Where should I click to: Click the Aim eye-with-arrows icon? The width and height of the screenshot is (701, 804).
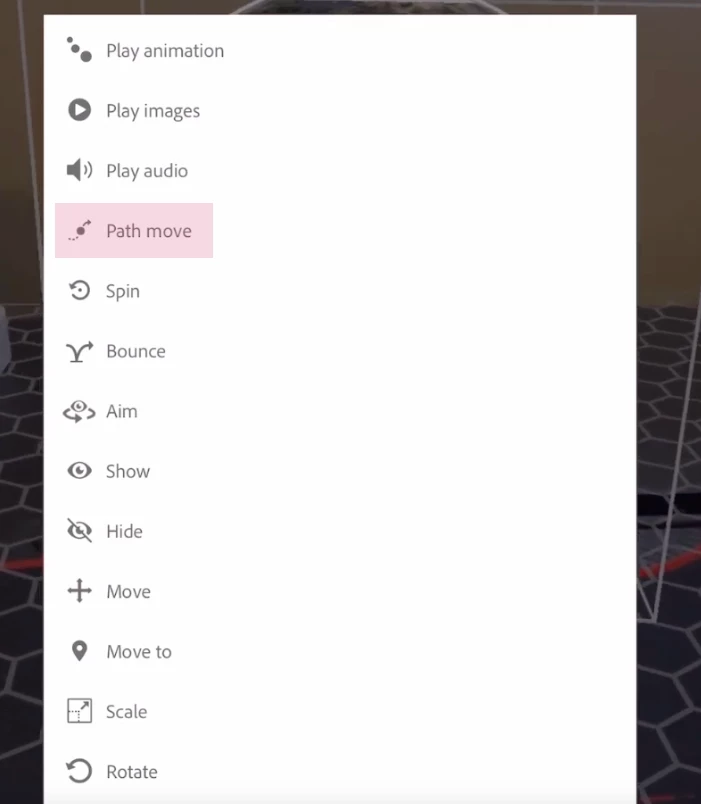[x=79, y=411]
